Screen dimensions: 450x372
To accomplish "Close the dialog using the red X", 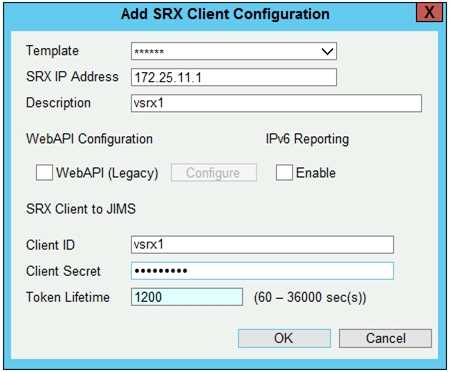I will 430,13.
